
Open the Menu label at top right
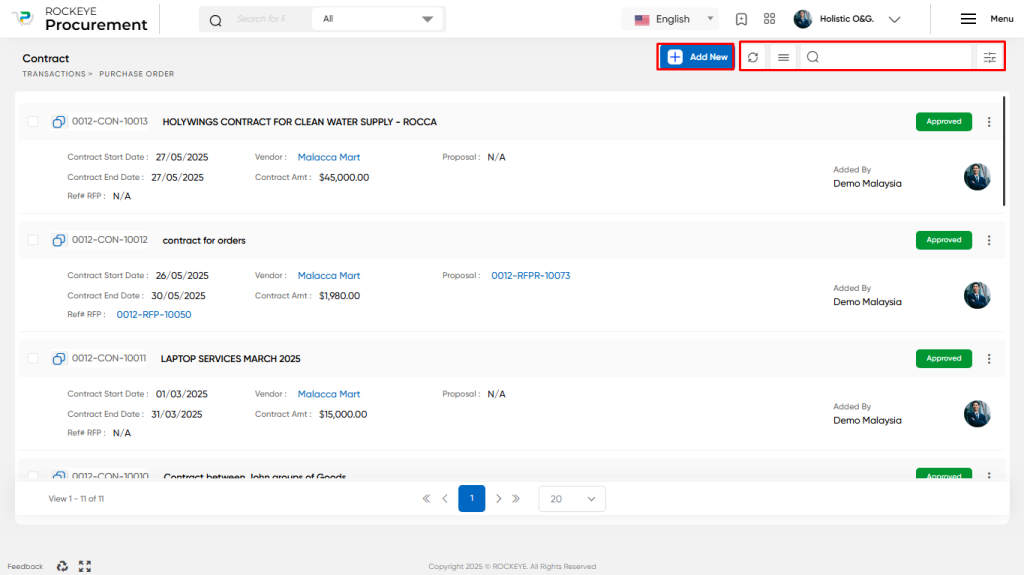point(1002,19)
